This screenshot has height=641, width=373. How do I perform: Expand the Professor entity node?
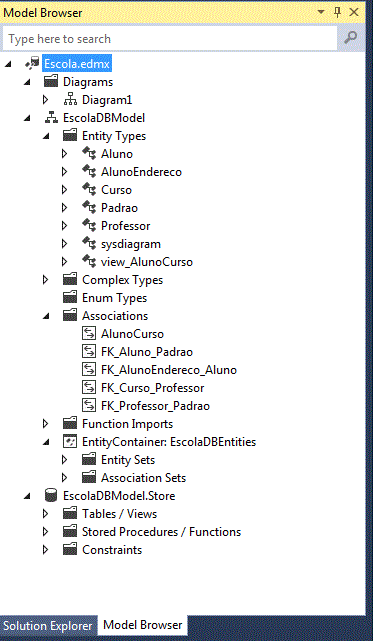(64, 226)
